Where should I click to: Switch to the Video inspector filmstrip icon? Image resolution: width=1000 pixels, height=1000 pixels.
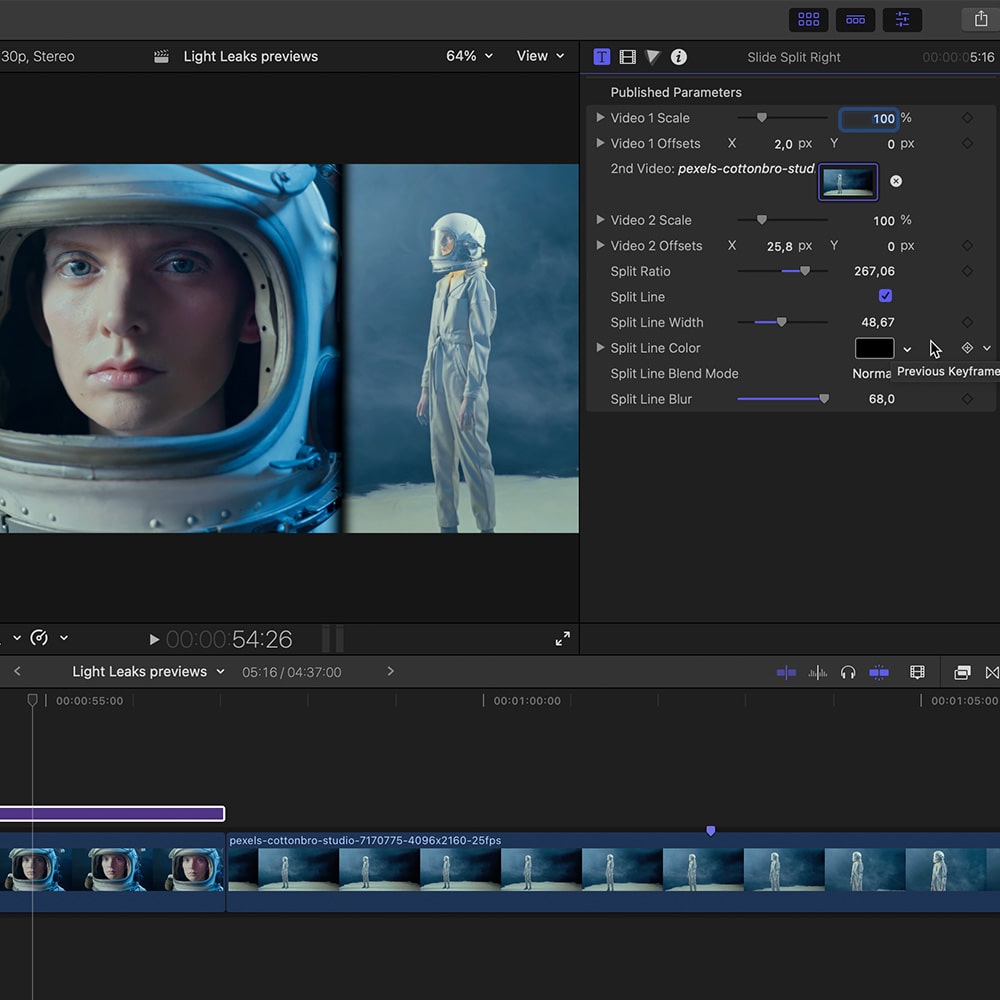pos(627,57)
